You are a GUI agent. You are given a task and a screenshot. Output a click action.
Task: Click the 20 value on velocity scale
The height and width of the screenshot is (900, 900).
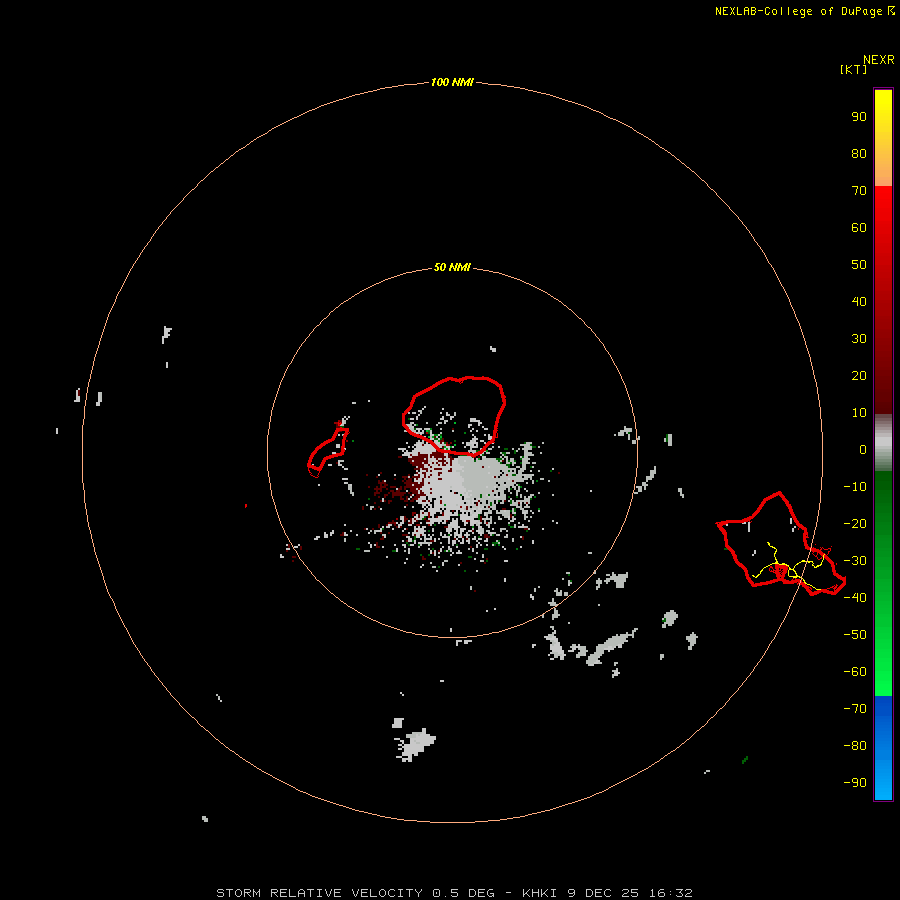click(x=859, y=376)
